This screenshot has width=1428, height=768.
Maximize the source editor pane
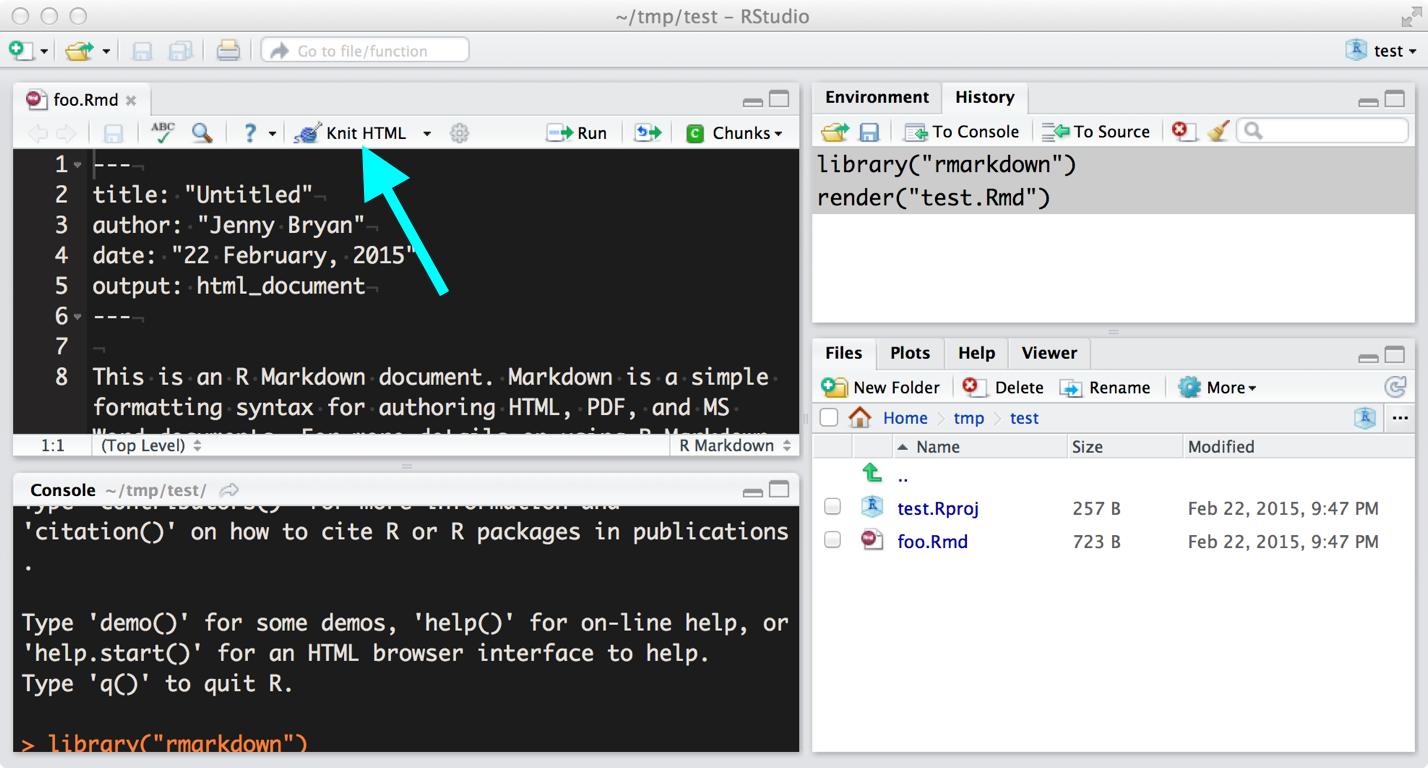tap(779, 99)
